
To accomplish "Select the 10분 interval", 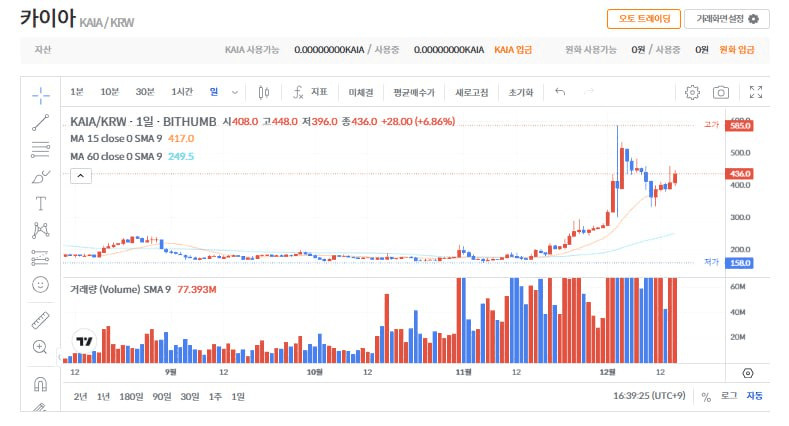I will click(109, 92).
